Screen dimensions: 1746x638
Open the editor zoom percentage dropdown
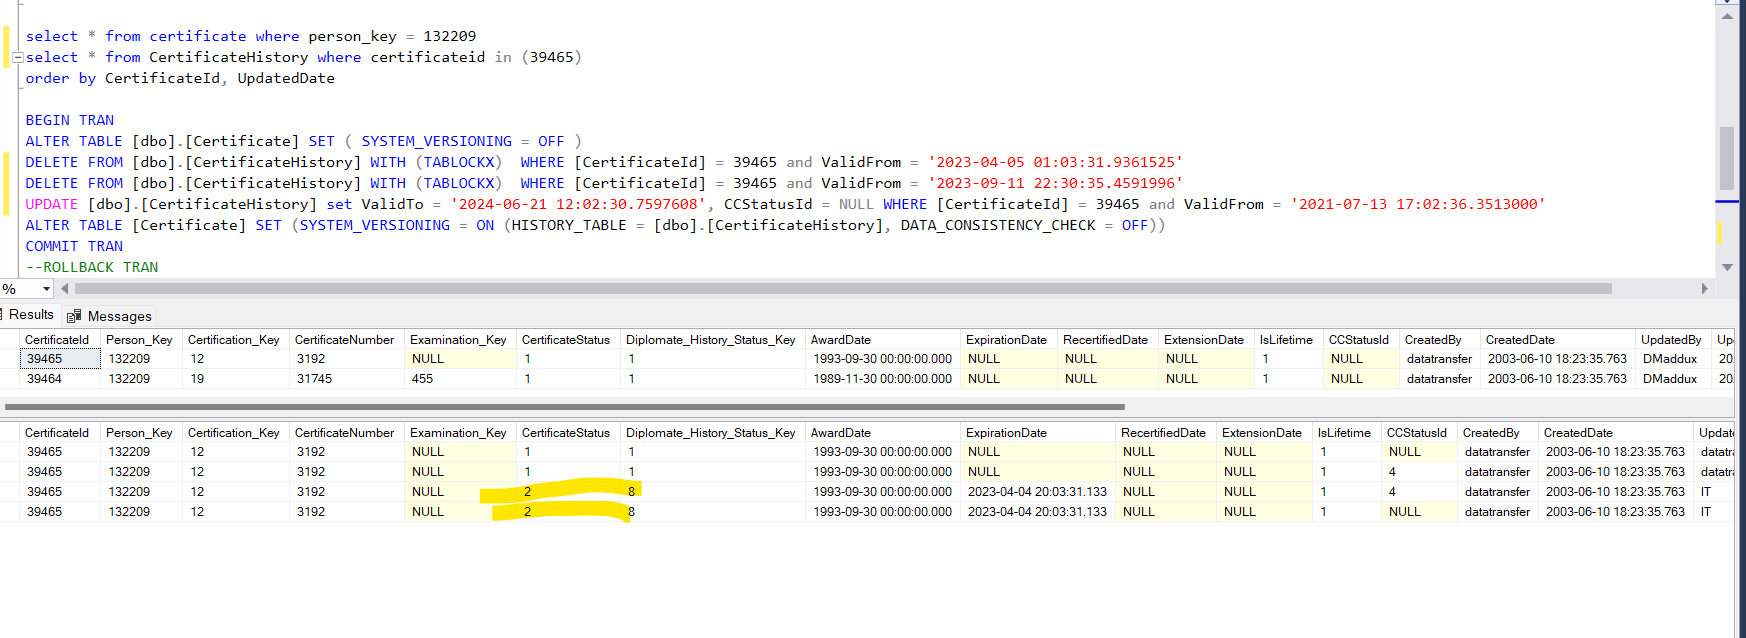46,289
